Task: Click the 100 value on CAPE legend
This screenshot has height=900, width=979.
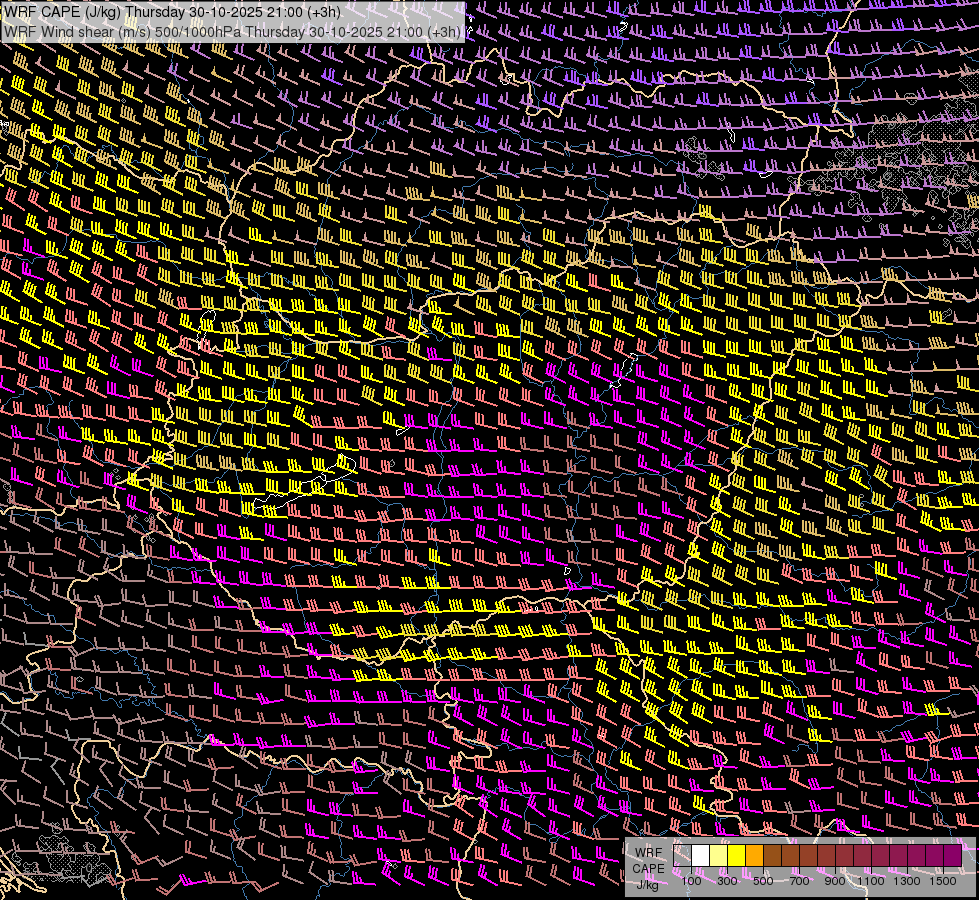Action: click(x=691, y=881)
